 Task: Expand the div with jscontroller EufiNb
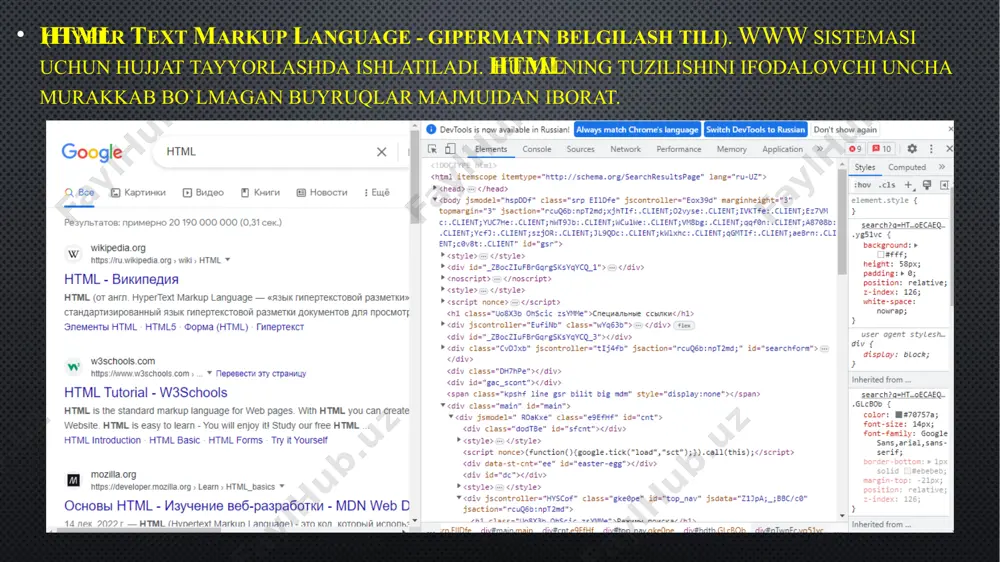point(443,325)
